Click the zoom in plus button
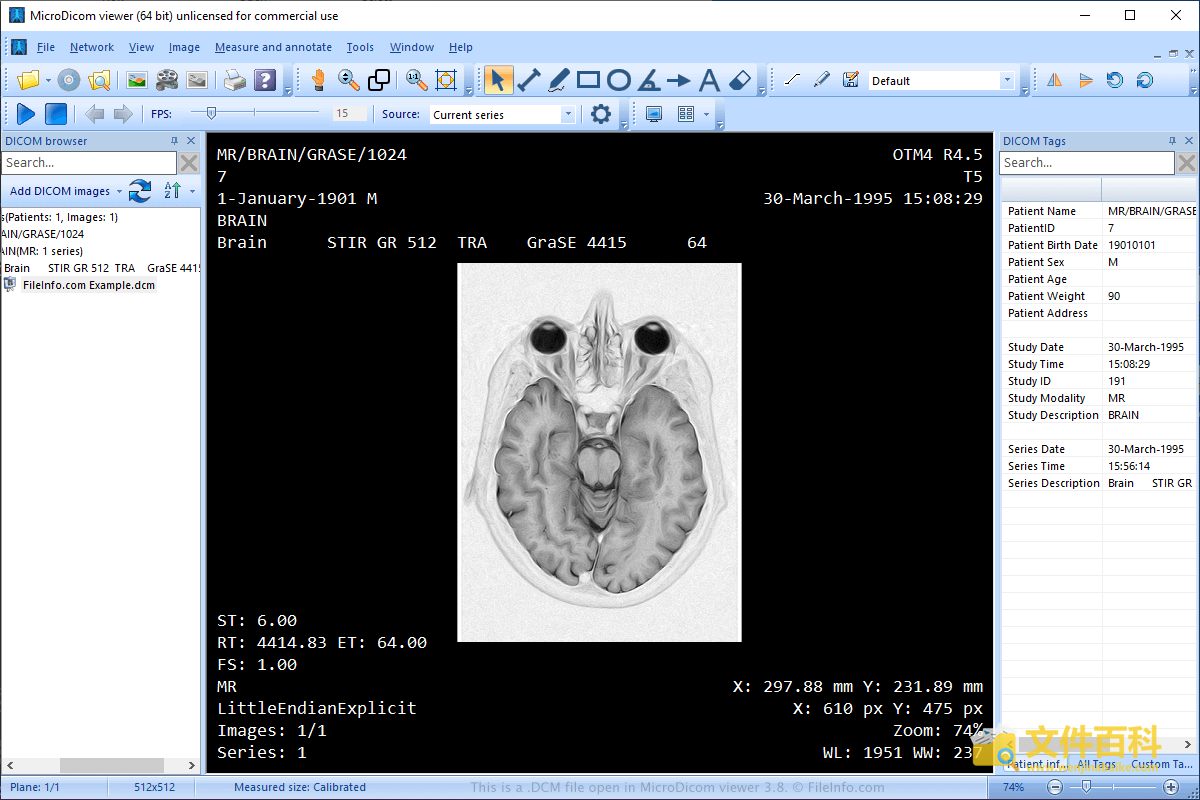The width and height of the screenshot is (1200, 800). pyautogui.click(x=1171, y=787)
